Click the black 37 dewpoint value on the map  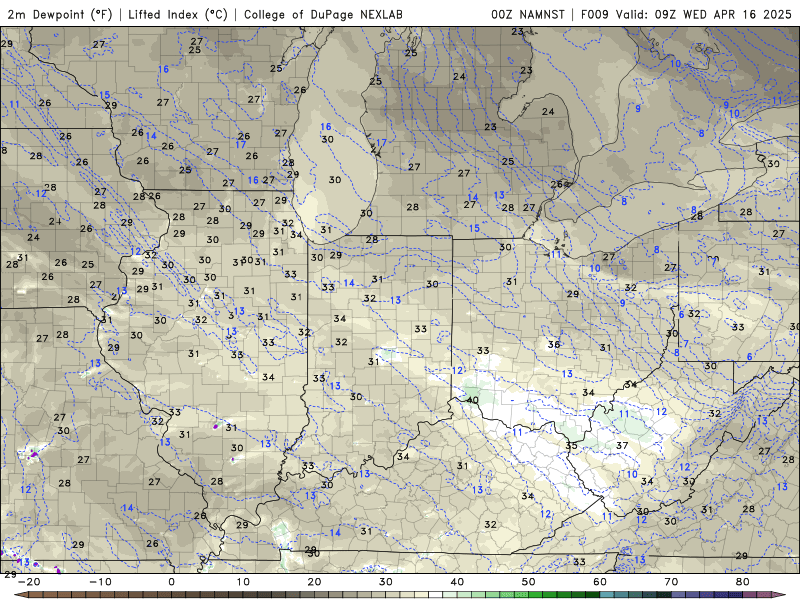[x=621, y=445]
